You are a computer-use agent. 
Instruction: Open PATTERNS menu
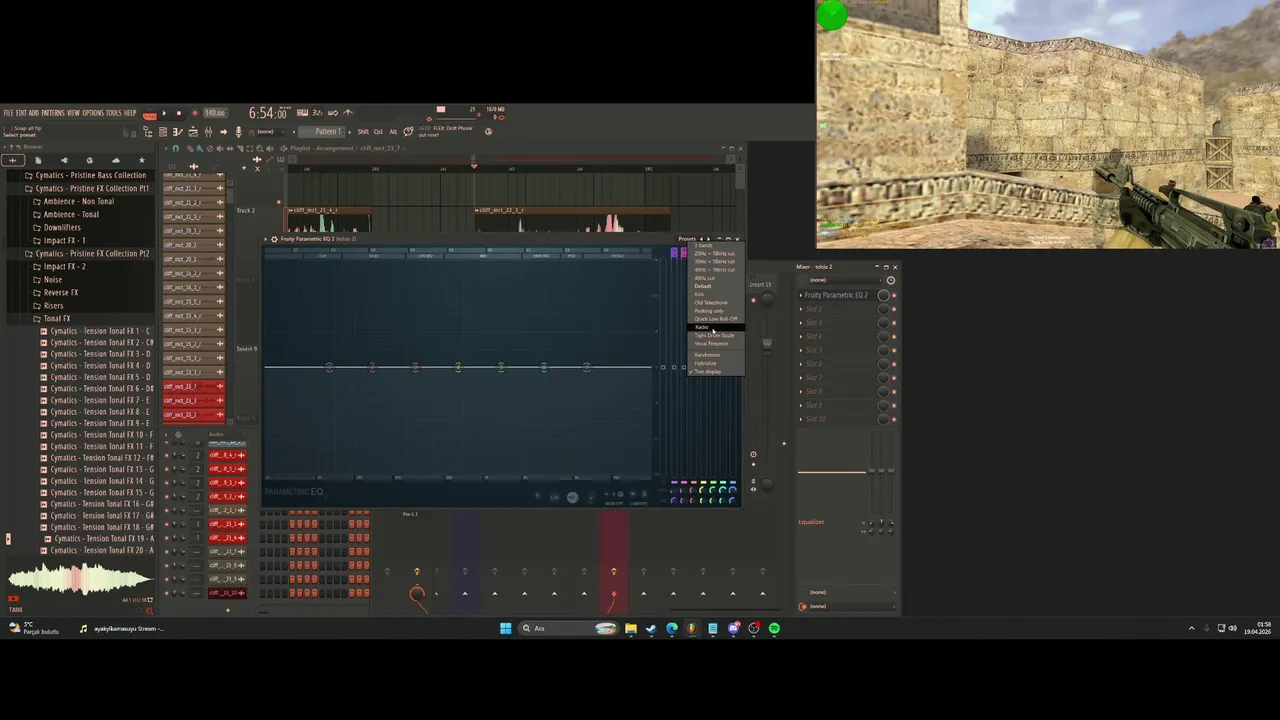point(52,113)
